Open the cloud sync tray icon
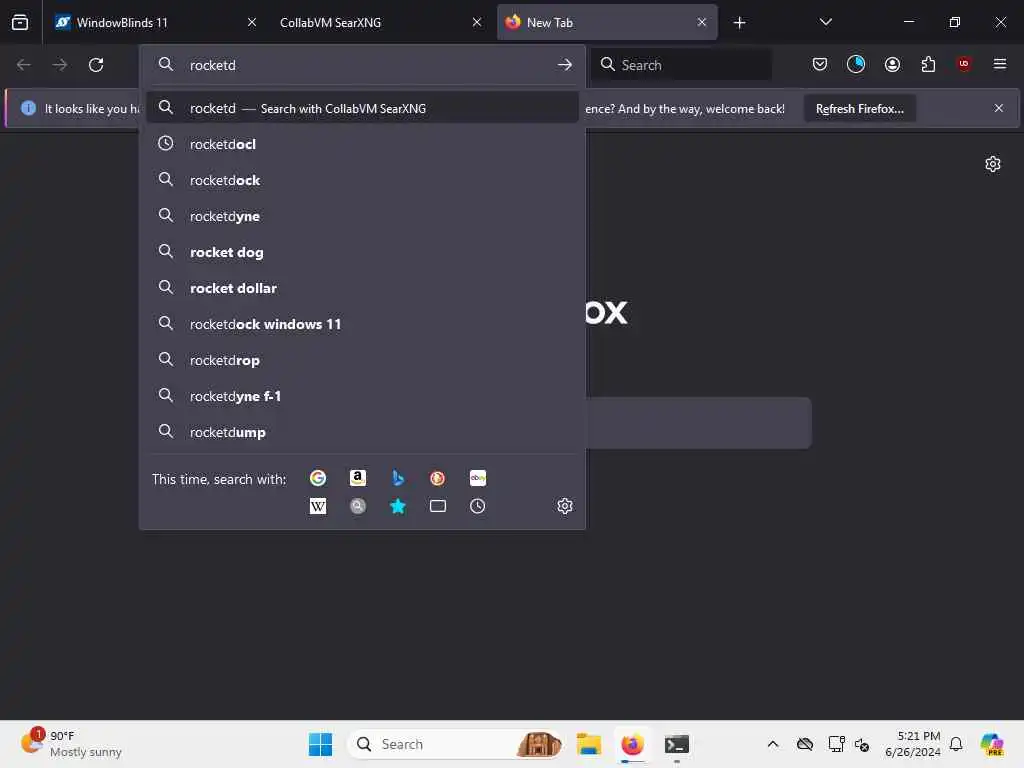This screenshot has width=1024, height=768. (805, 744)
